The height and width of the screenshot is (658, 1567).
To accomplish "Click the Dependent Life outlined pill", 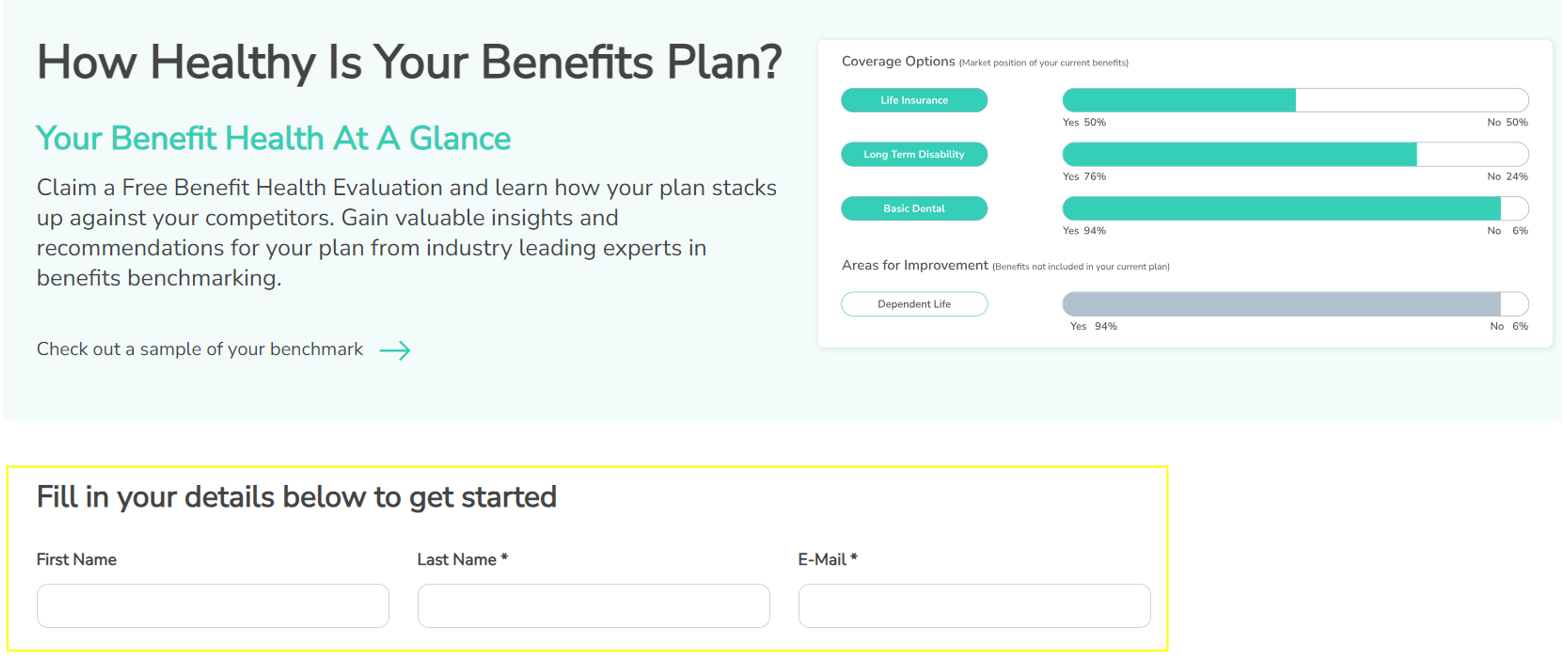I will tap(914, 304).
